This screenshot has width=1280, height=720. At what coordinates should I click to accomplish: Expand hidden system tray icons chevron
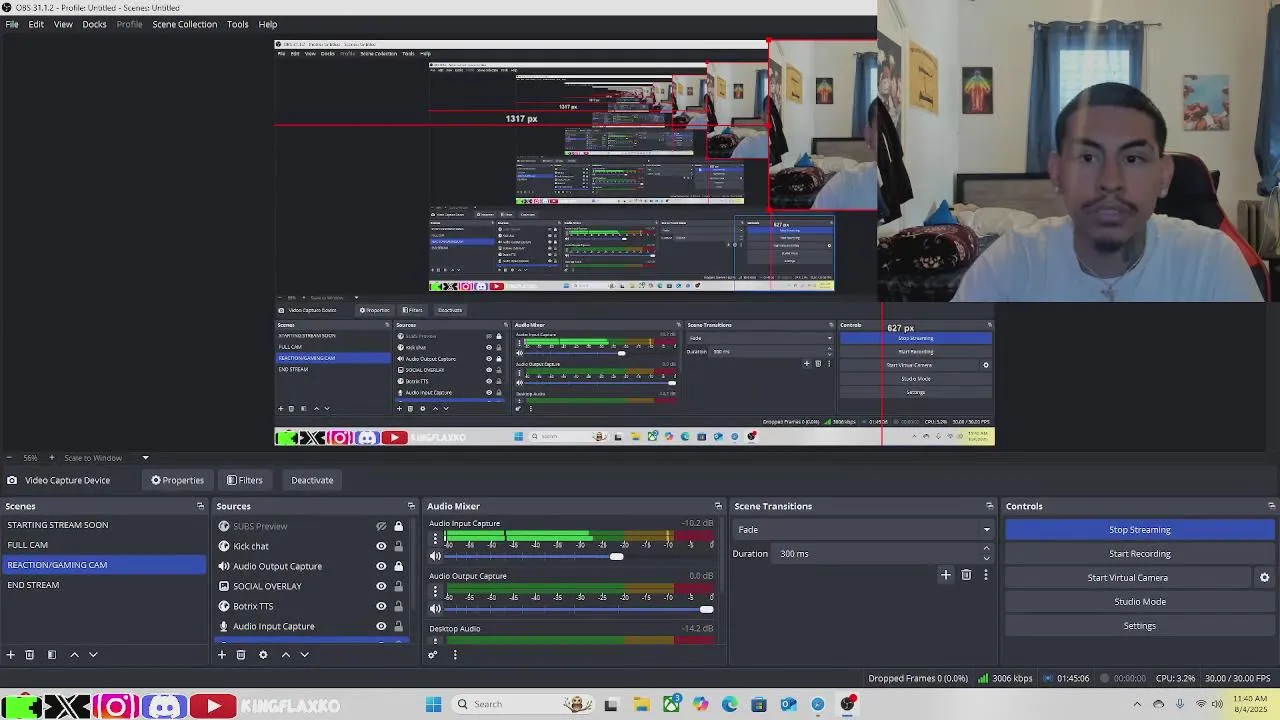pyautogui.click(x=1137, y=704)
